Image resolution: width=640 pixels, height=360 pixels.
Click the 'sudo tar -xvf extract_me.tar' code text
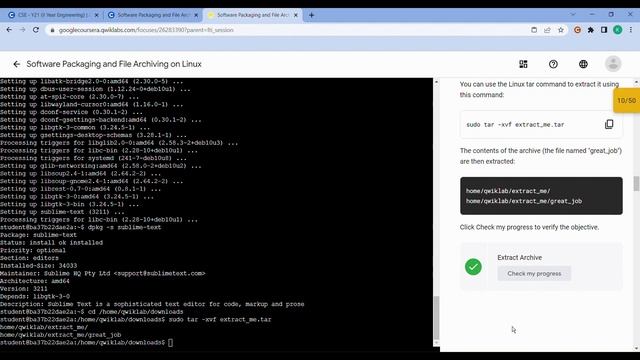point(515,125)
